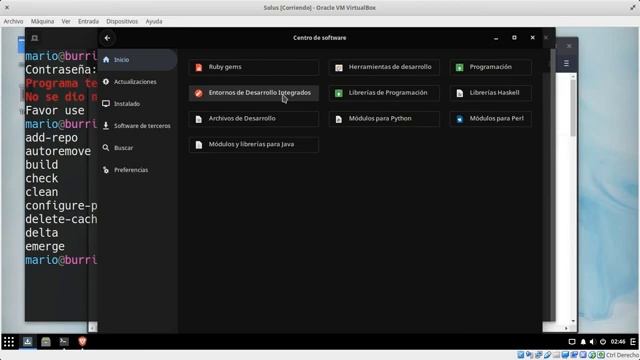Click the terminal window's tab icon
This screenshot has width=640, height=360.
point(35,38)
